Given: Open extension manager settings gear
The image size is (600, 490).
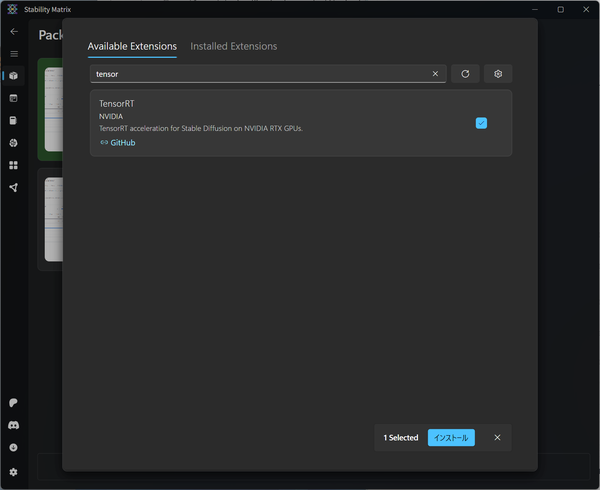Looking at the screenshot, I should pos(498,74).
